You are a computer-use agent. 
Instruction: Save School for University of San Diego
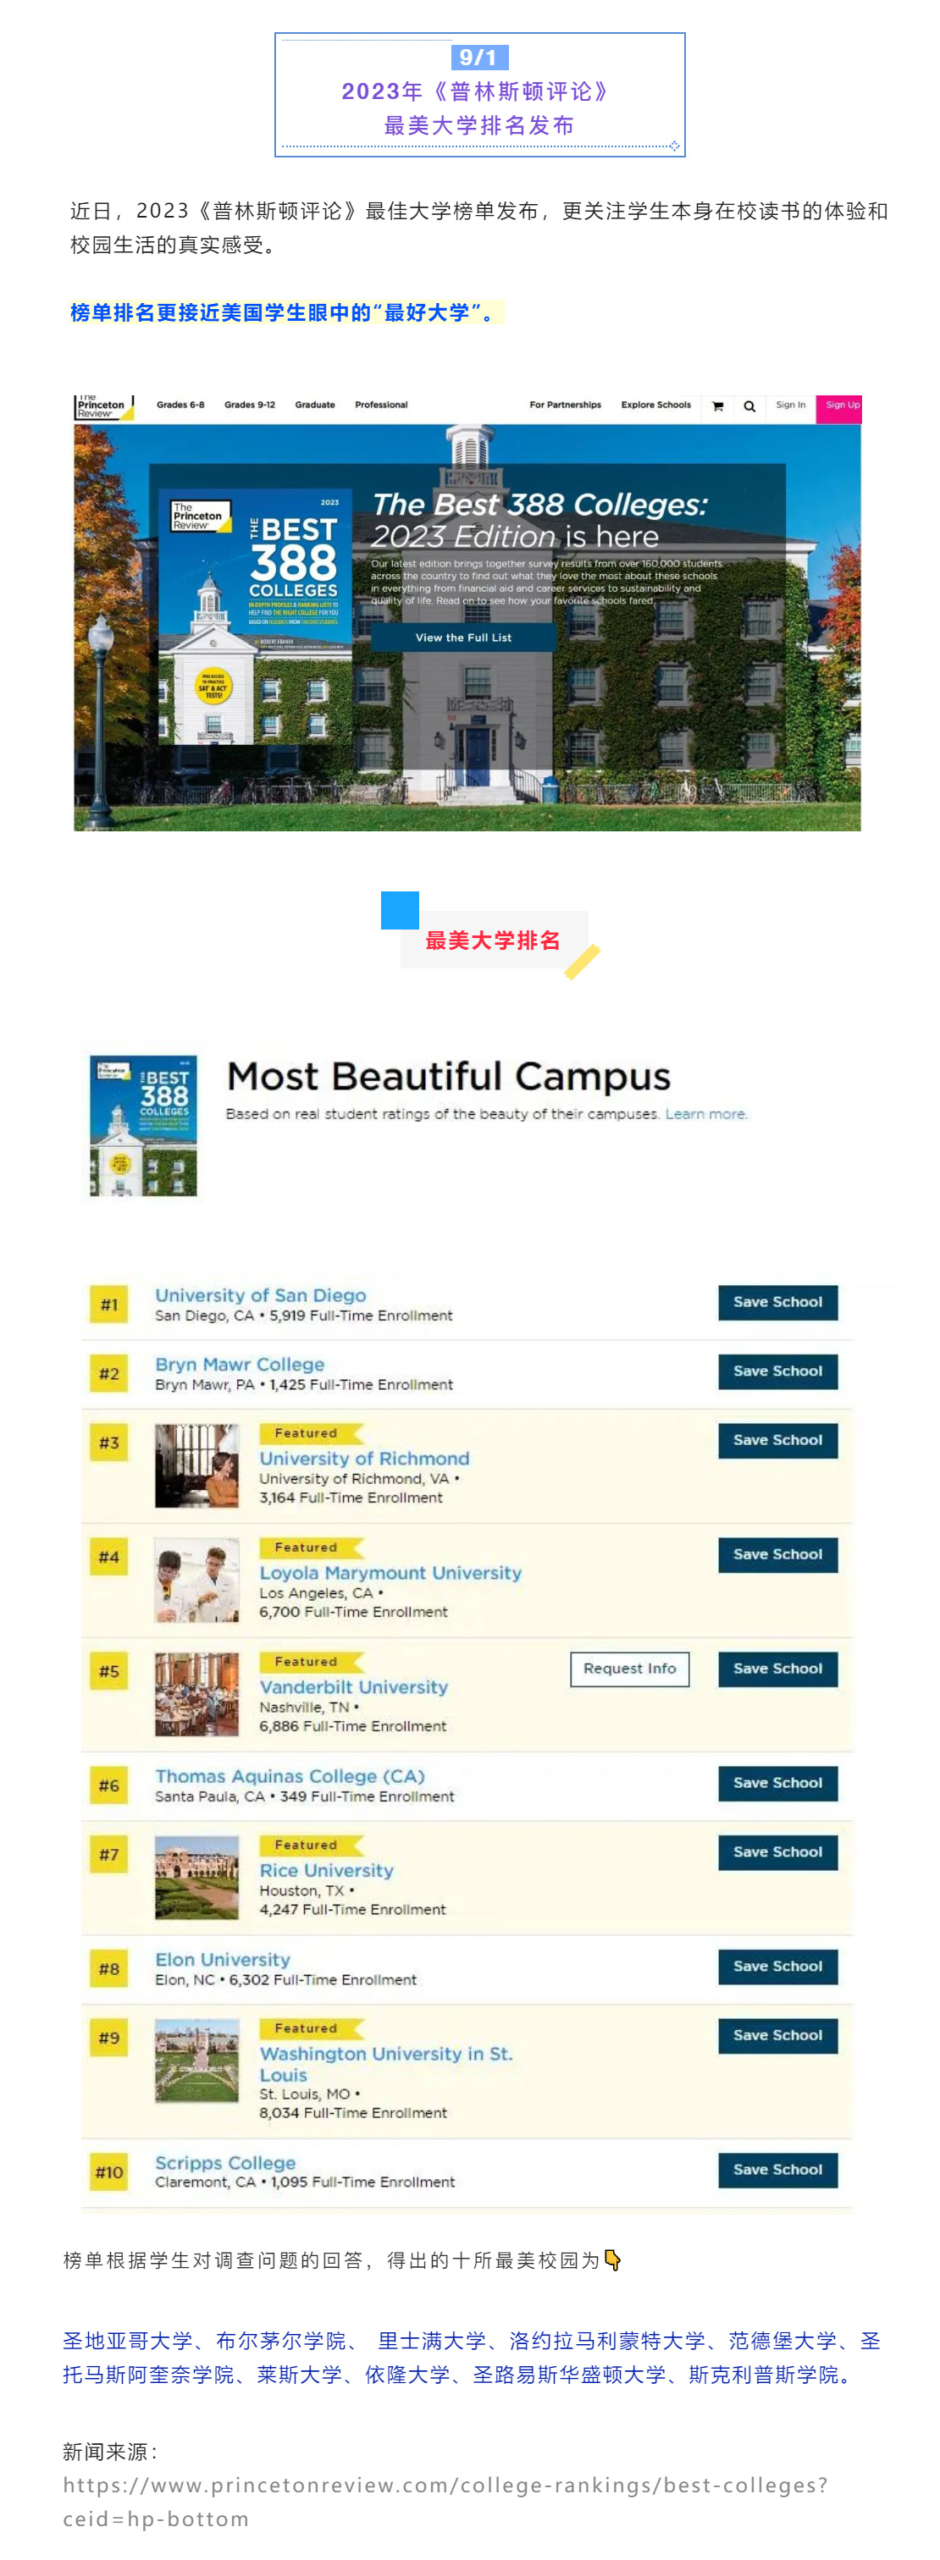778,1302
